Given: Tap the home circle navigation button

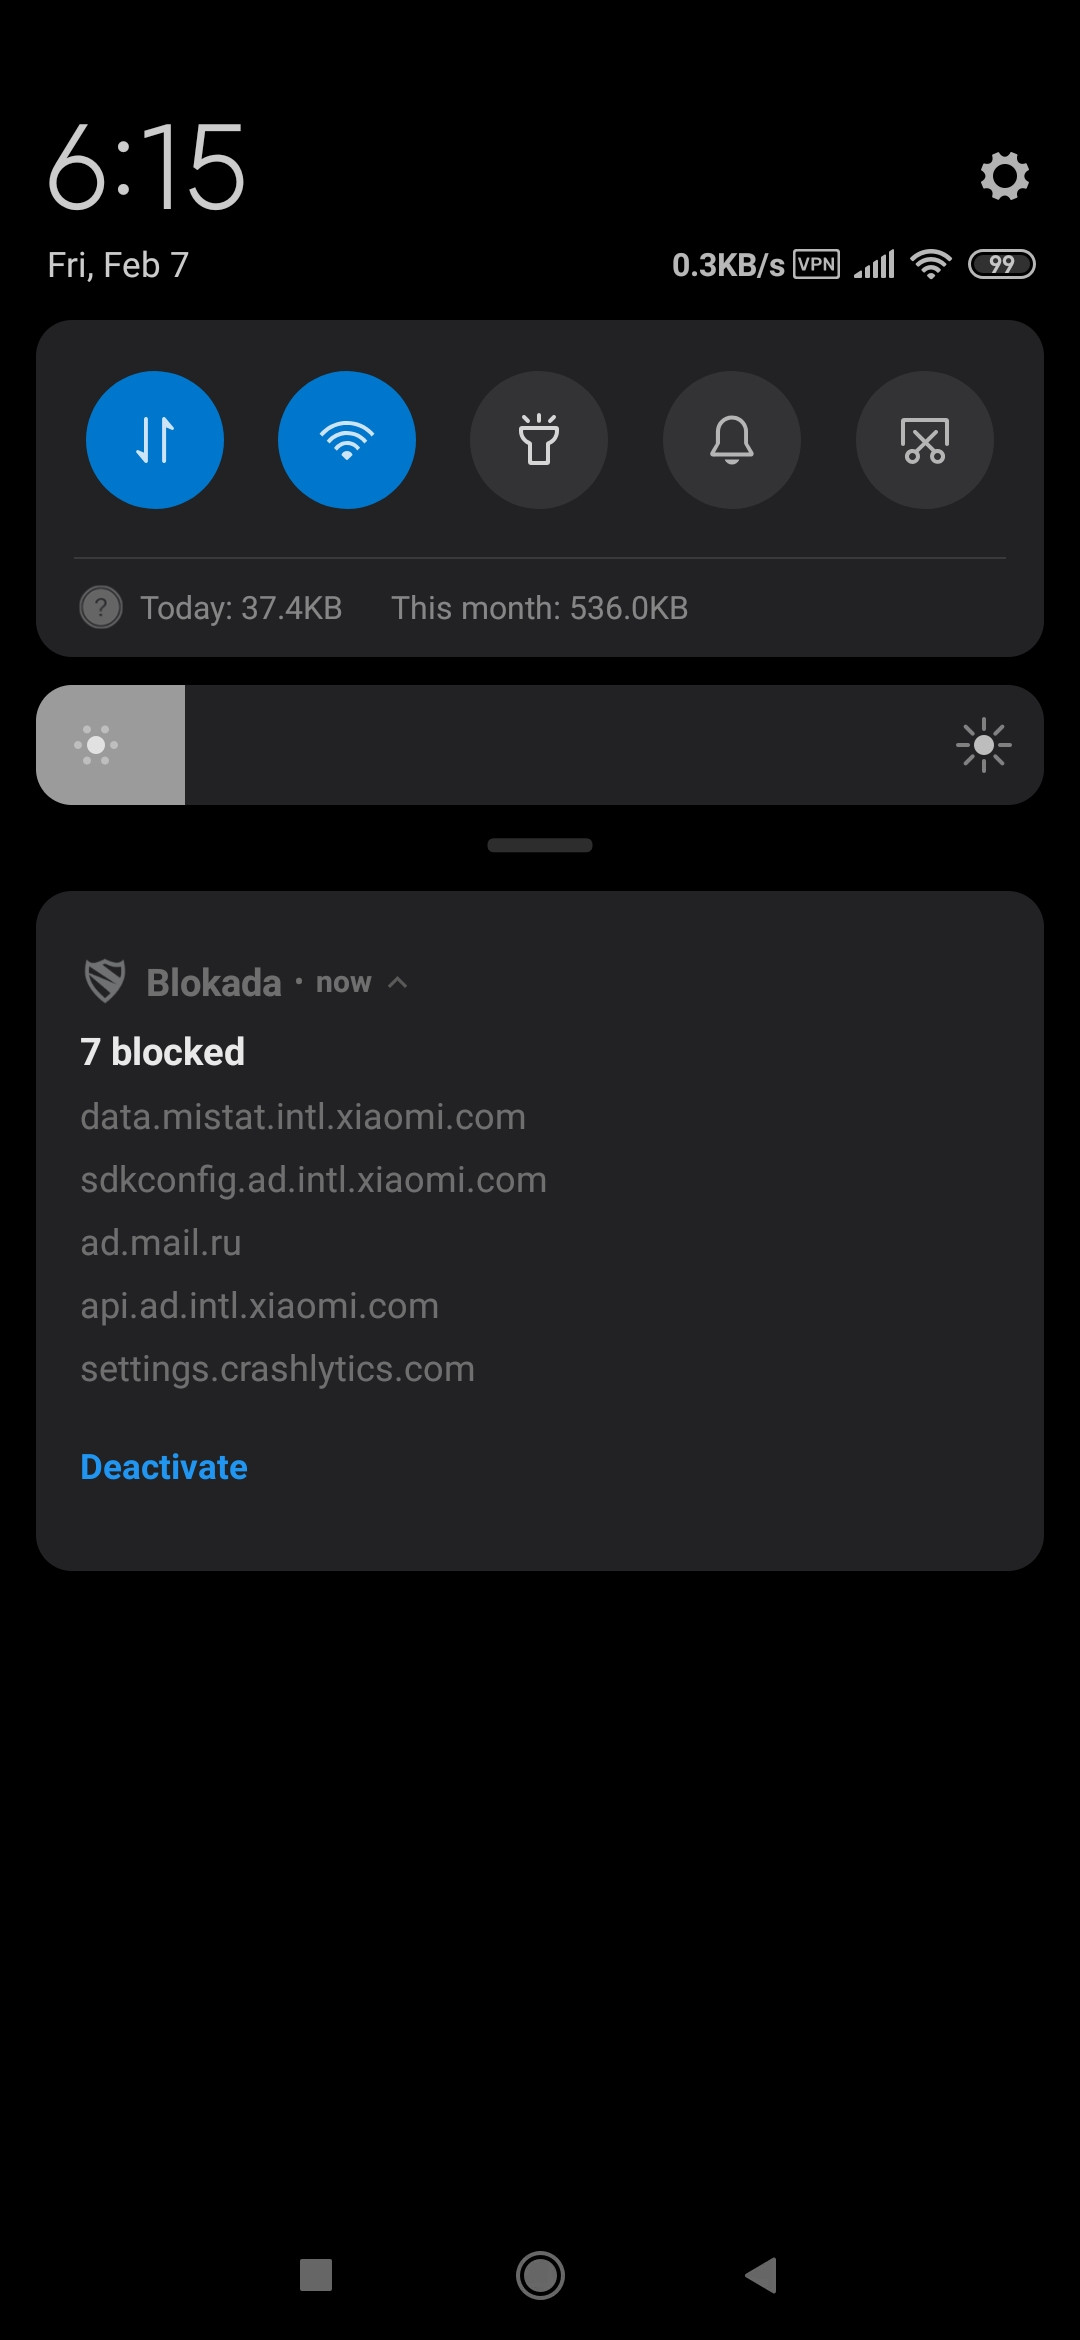Looking at the screenshot, I should pos(540,2275).
